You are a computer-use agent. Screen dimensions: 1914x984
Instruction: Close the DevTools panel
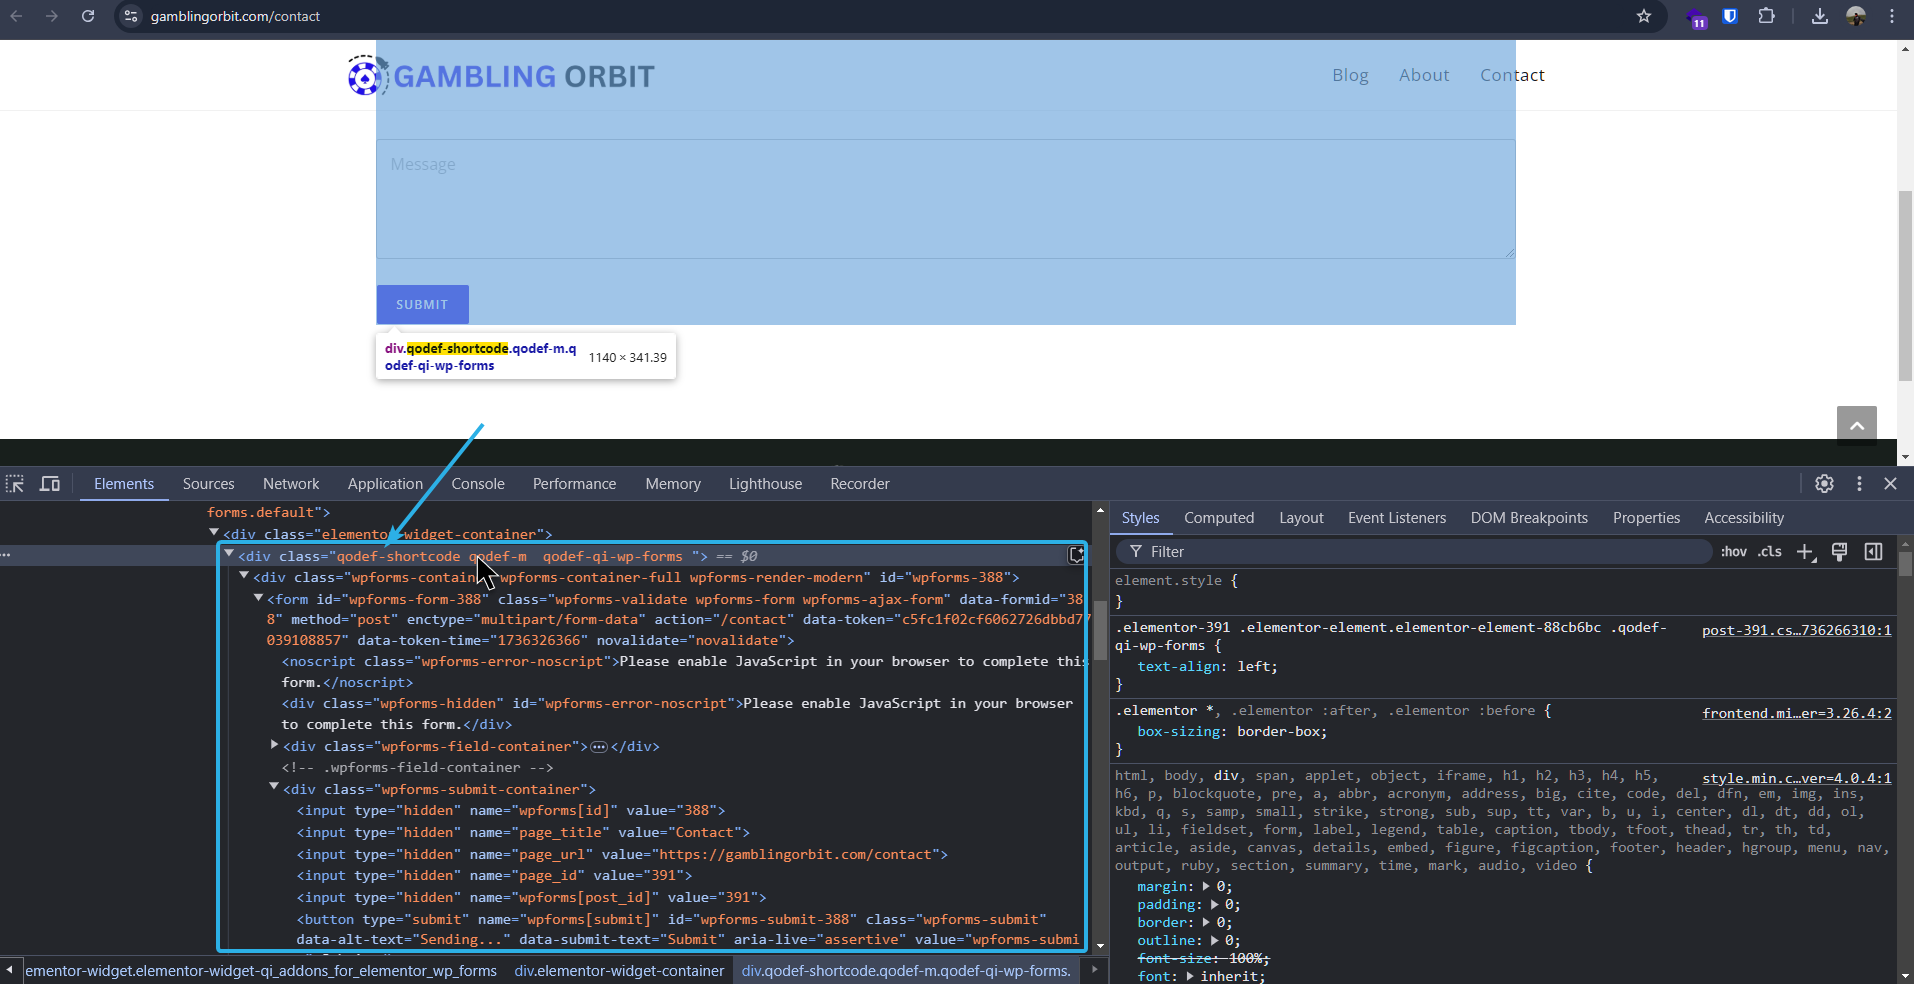(x=1890, y=484)
